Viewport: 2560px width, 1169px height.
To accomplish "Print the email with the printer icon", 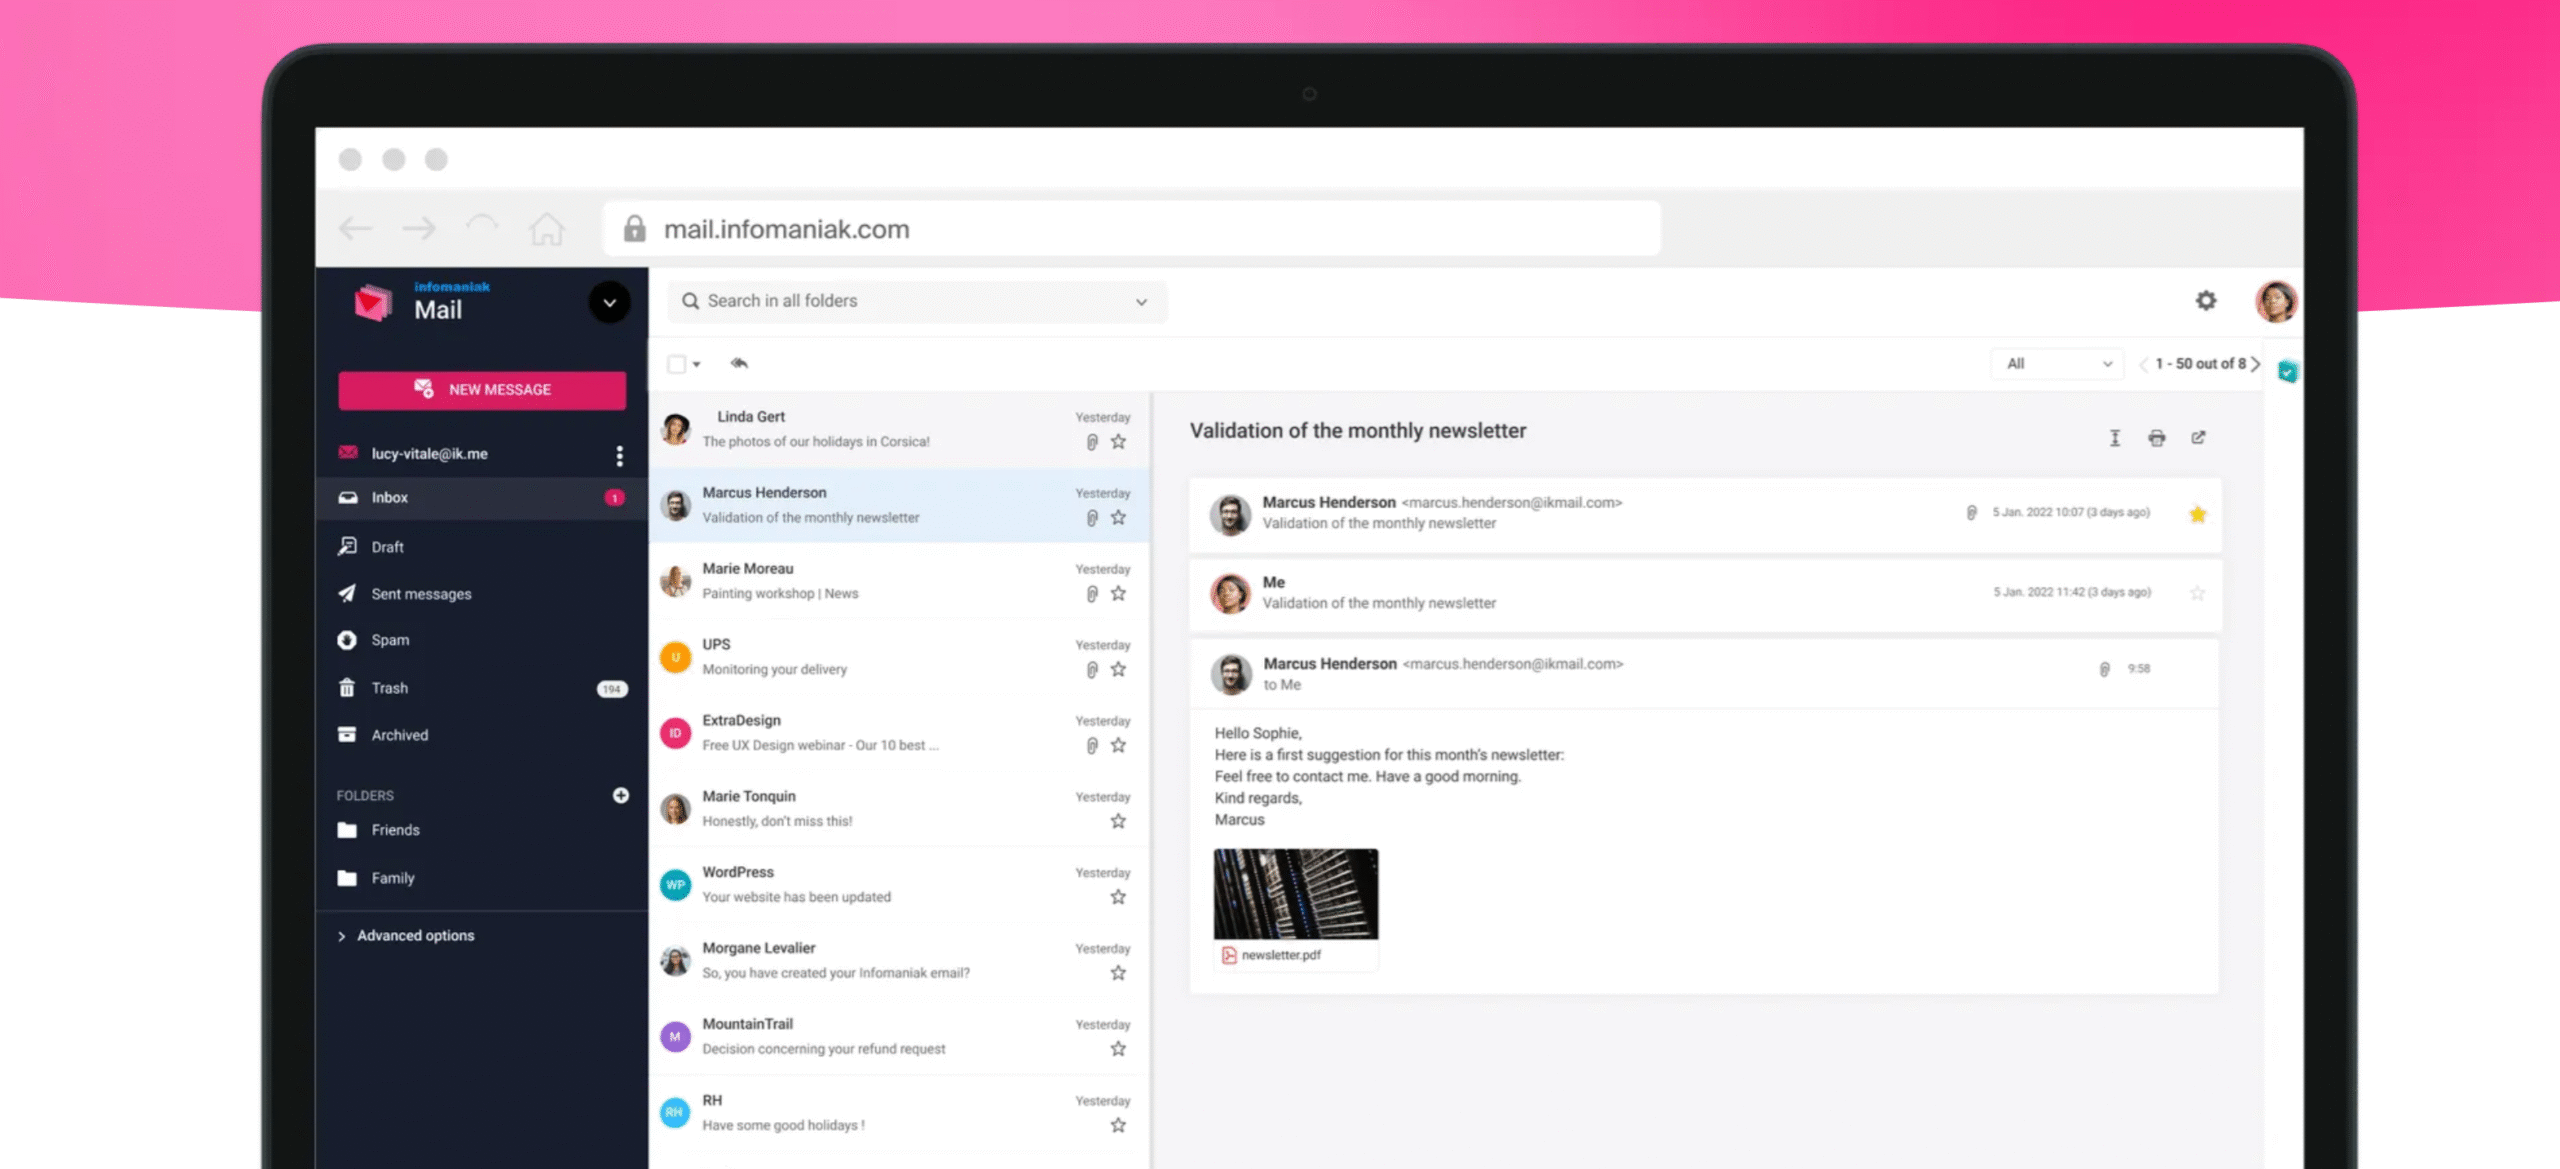I will pyautogui.click(x=2156, y=438).
